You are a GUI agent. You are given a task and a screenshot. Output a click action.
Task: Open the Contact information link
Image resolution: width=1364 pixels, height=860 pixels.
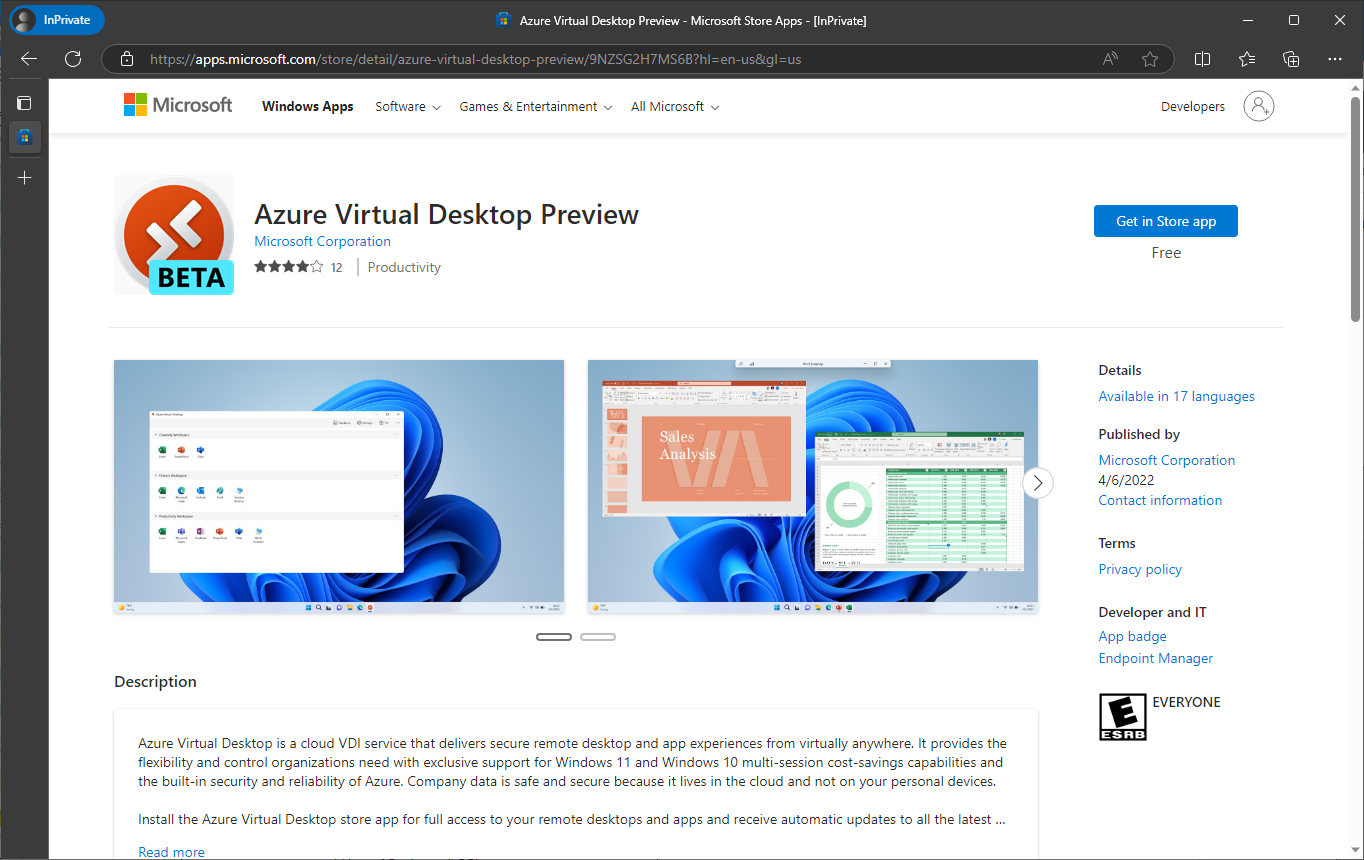pyautogui.click(x=1160, y=500)
